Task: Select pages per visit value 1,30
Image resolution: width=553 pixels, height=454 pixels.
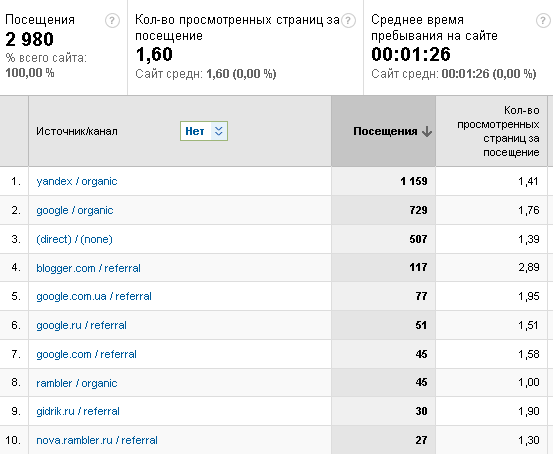Action: (529, 440)
